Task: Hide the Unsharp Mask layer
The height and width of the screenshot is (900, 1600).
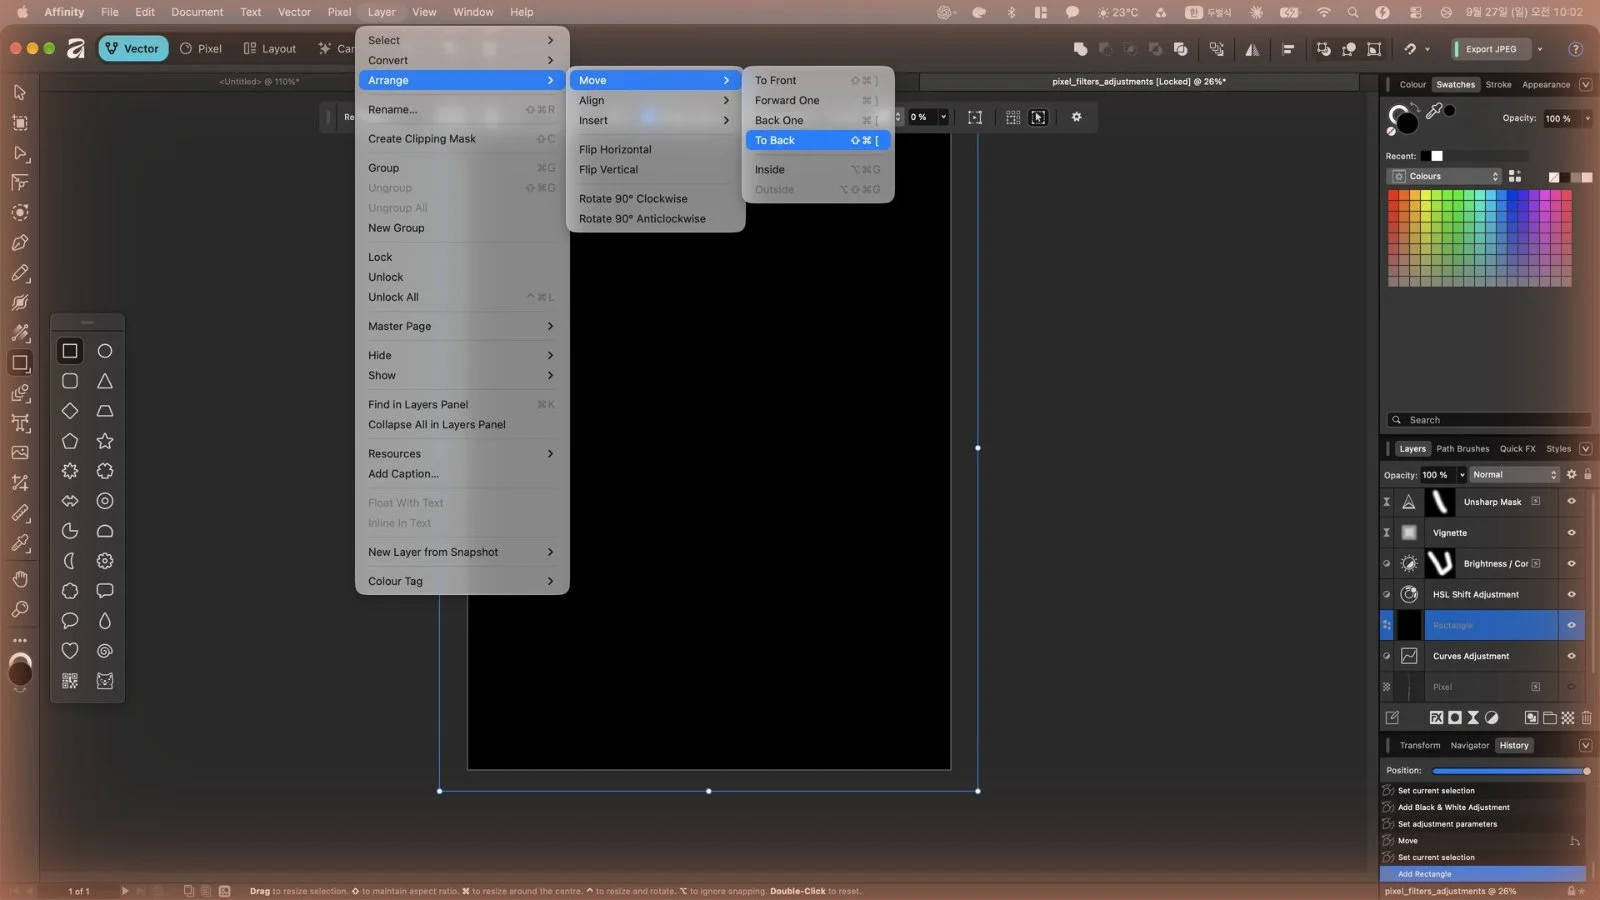Action: [1571, 502]
